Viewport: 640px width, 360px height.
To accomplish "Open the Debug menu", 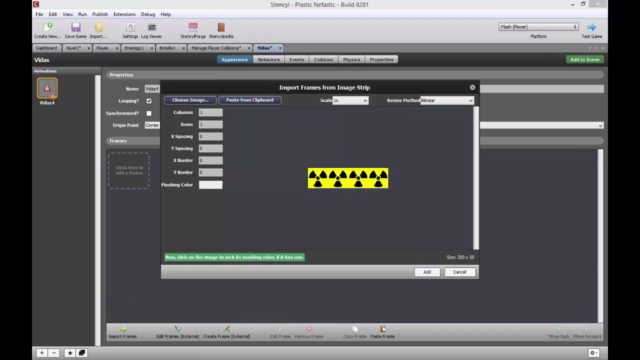I will pos(148,14).
